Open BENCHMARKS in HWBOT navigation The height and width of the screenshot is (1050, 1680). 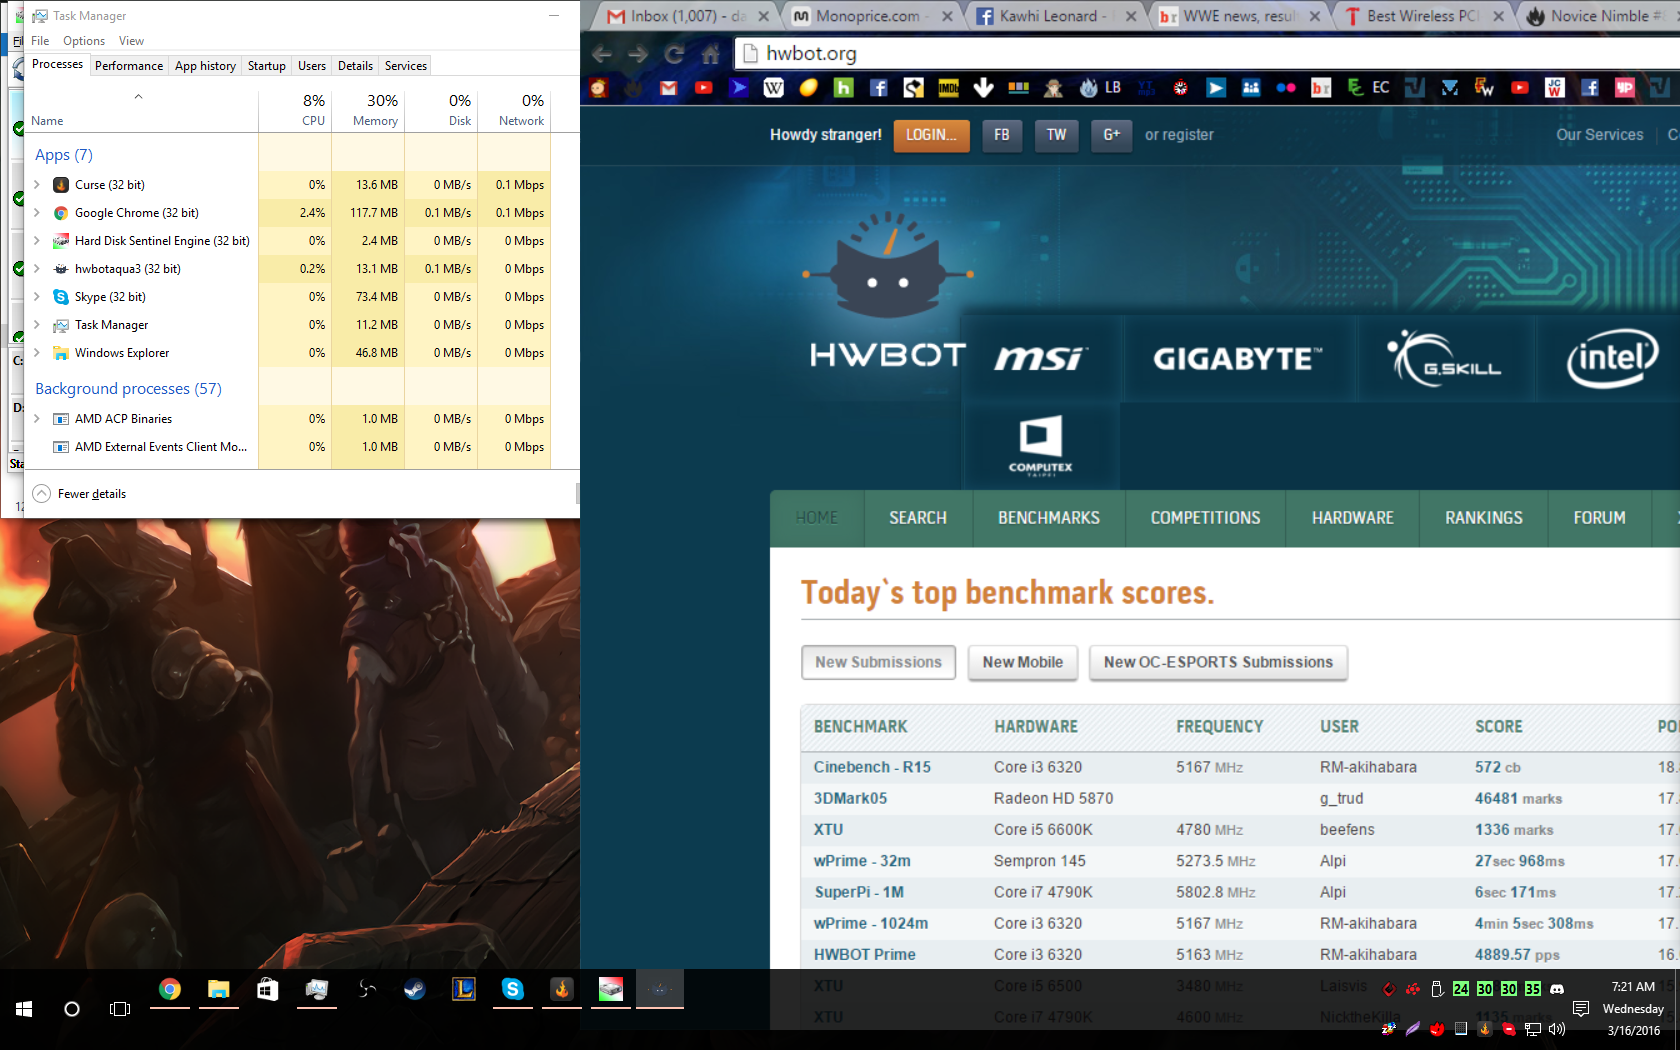pos(1049,518)
